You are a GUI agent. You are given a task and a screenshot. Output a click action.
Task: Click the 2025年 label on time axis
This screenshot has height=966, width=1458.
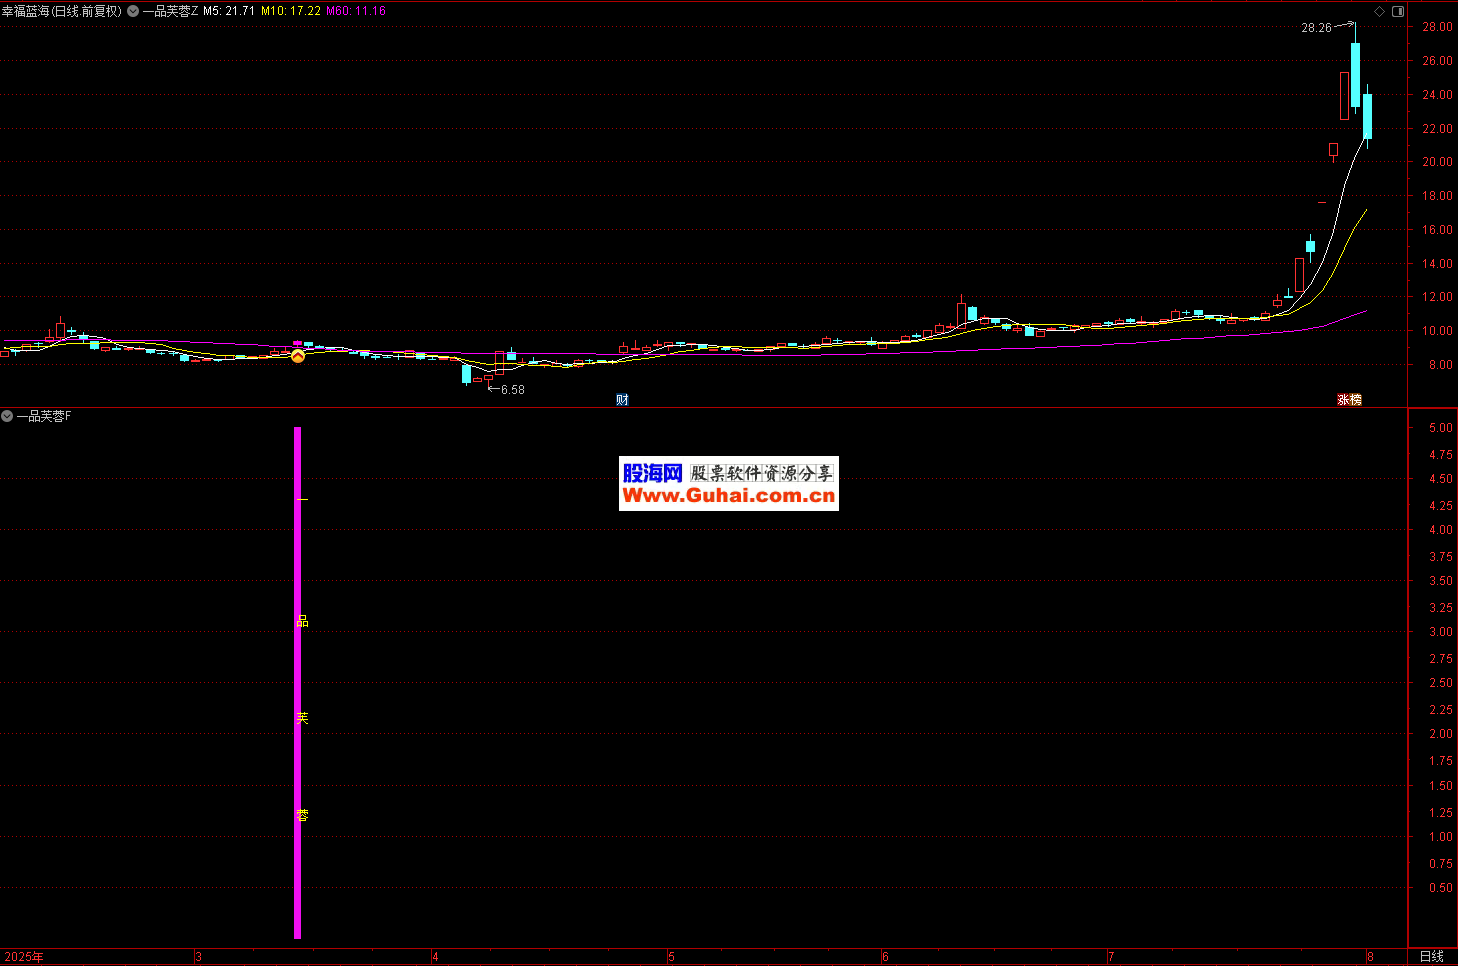(24, 957)
